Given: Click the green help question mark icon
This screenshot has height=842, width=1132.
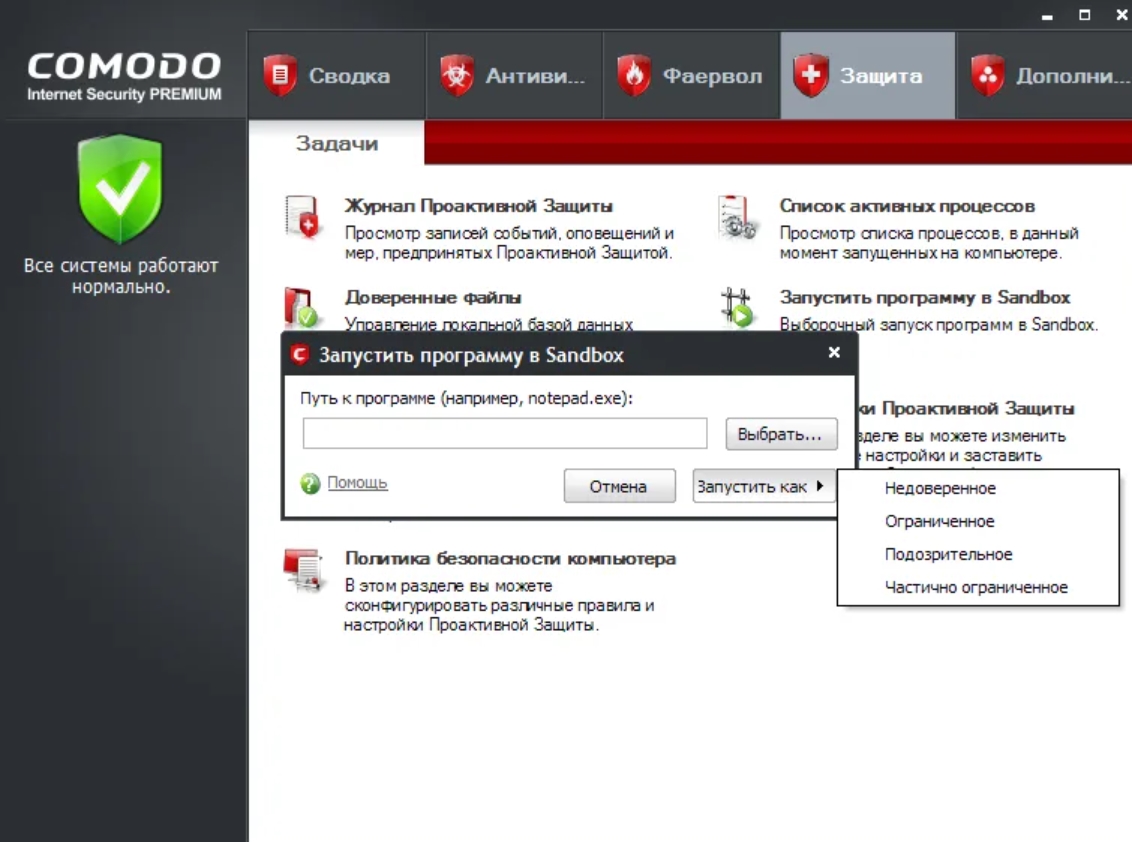Looking at the screenshot, I should (311, 484).
